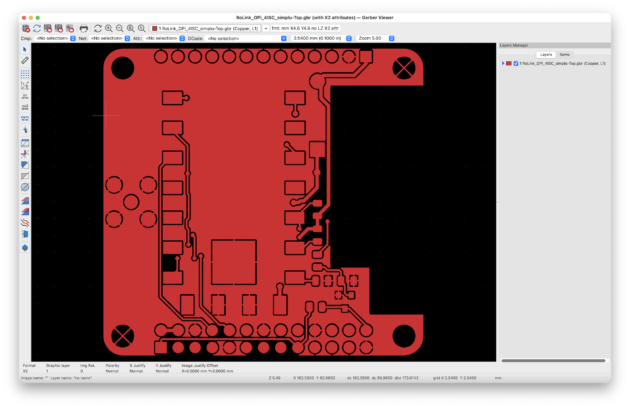Image resolution: width=630 pixels, height=408 pixels.
Task: Switch units to millimeters
Action: (25, 119)
